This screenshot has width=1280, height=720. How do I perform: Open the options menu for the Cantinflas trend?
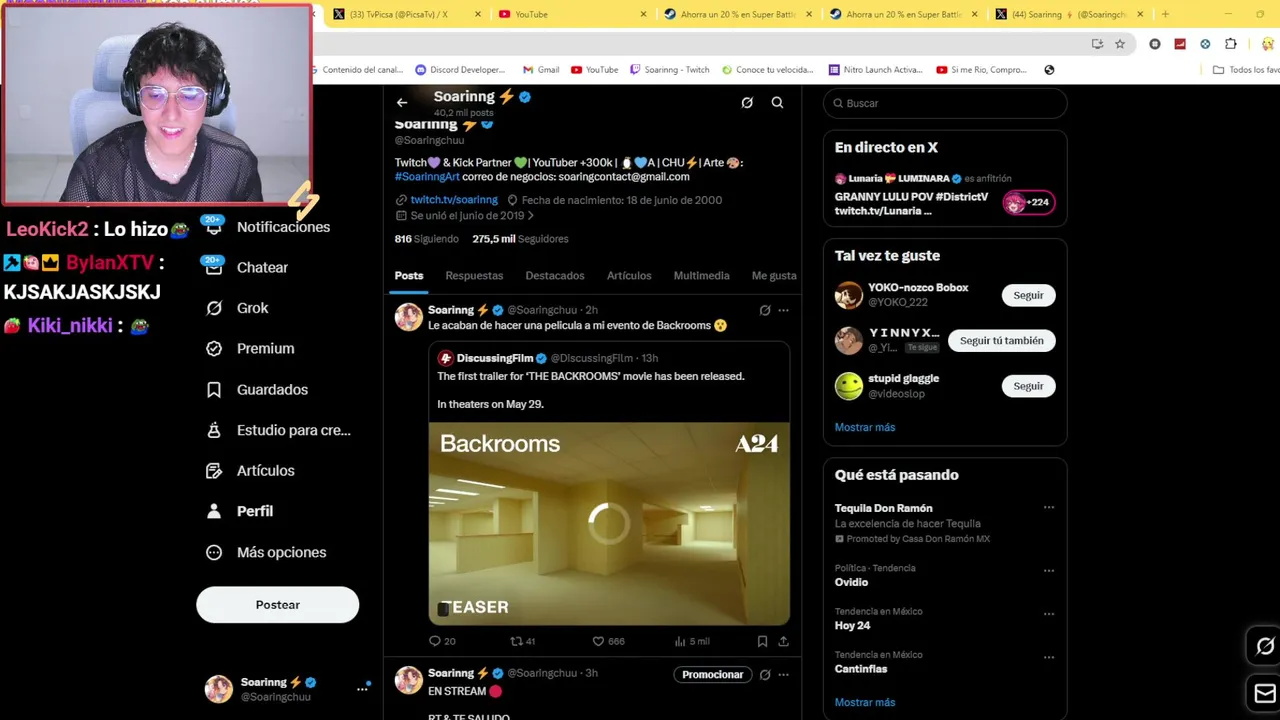pos(1049,657)
